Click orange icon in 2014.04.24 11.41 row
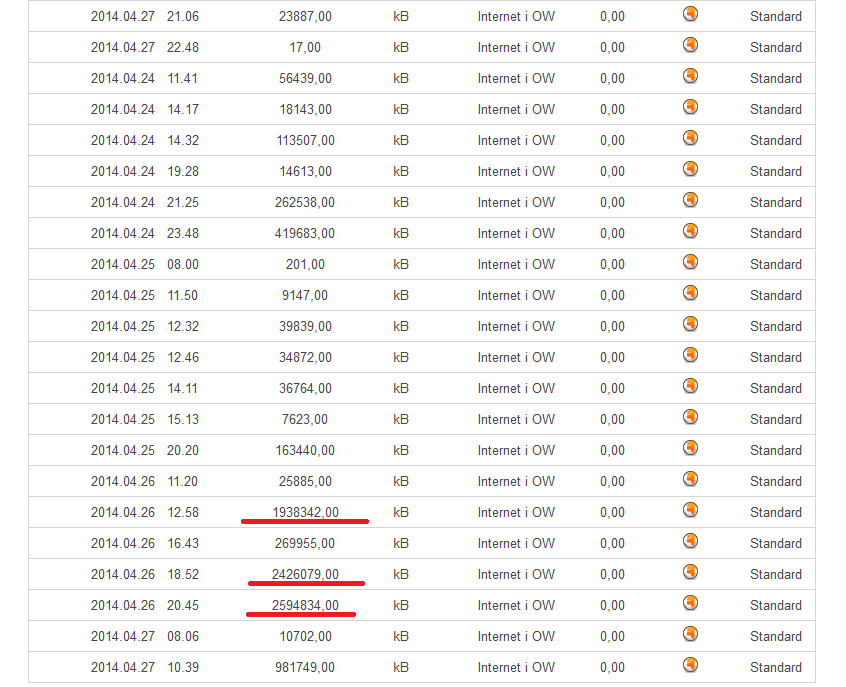The image size is (846, 687). [x=690, y=76]
